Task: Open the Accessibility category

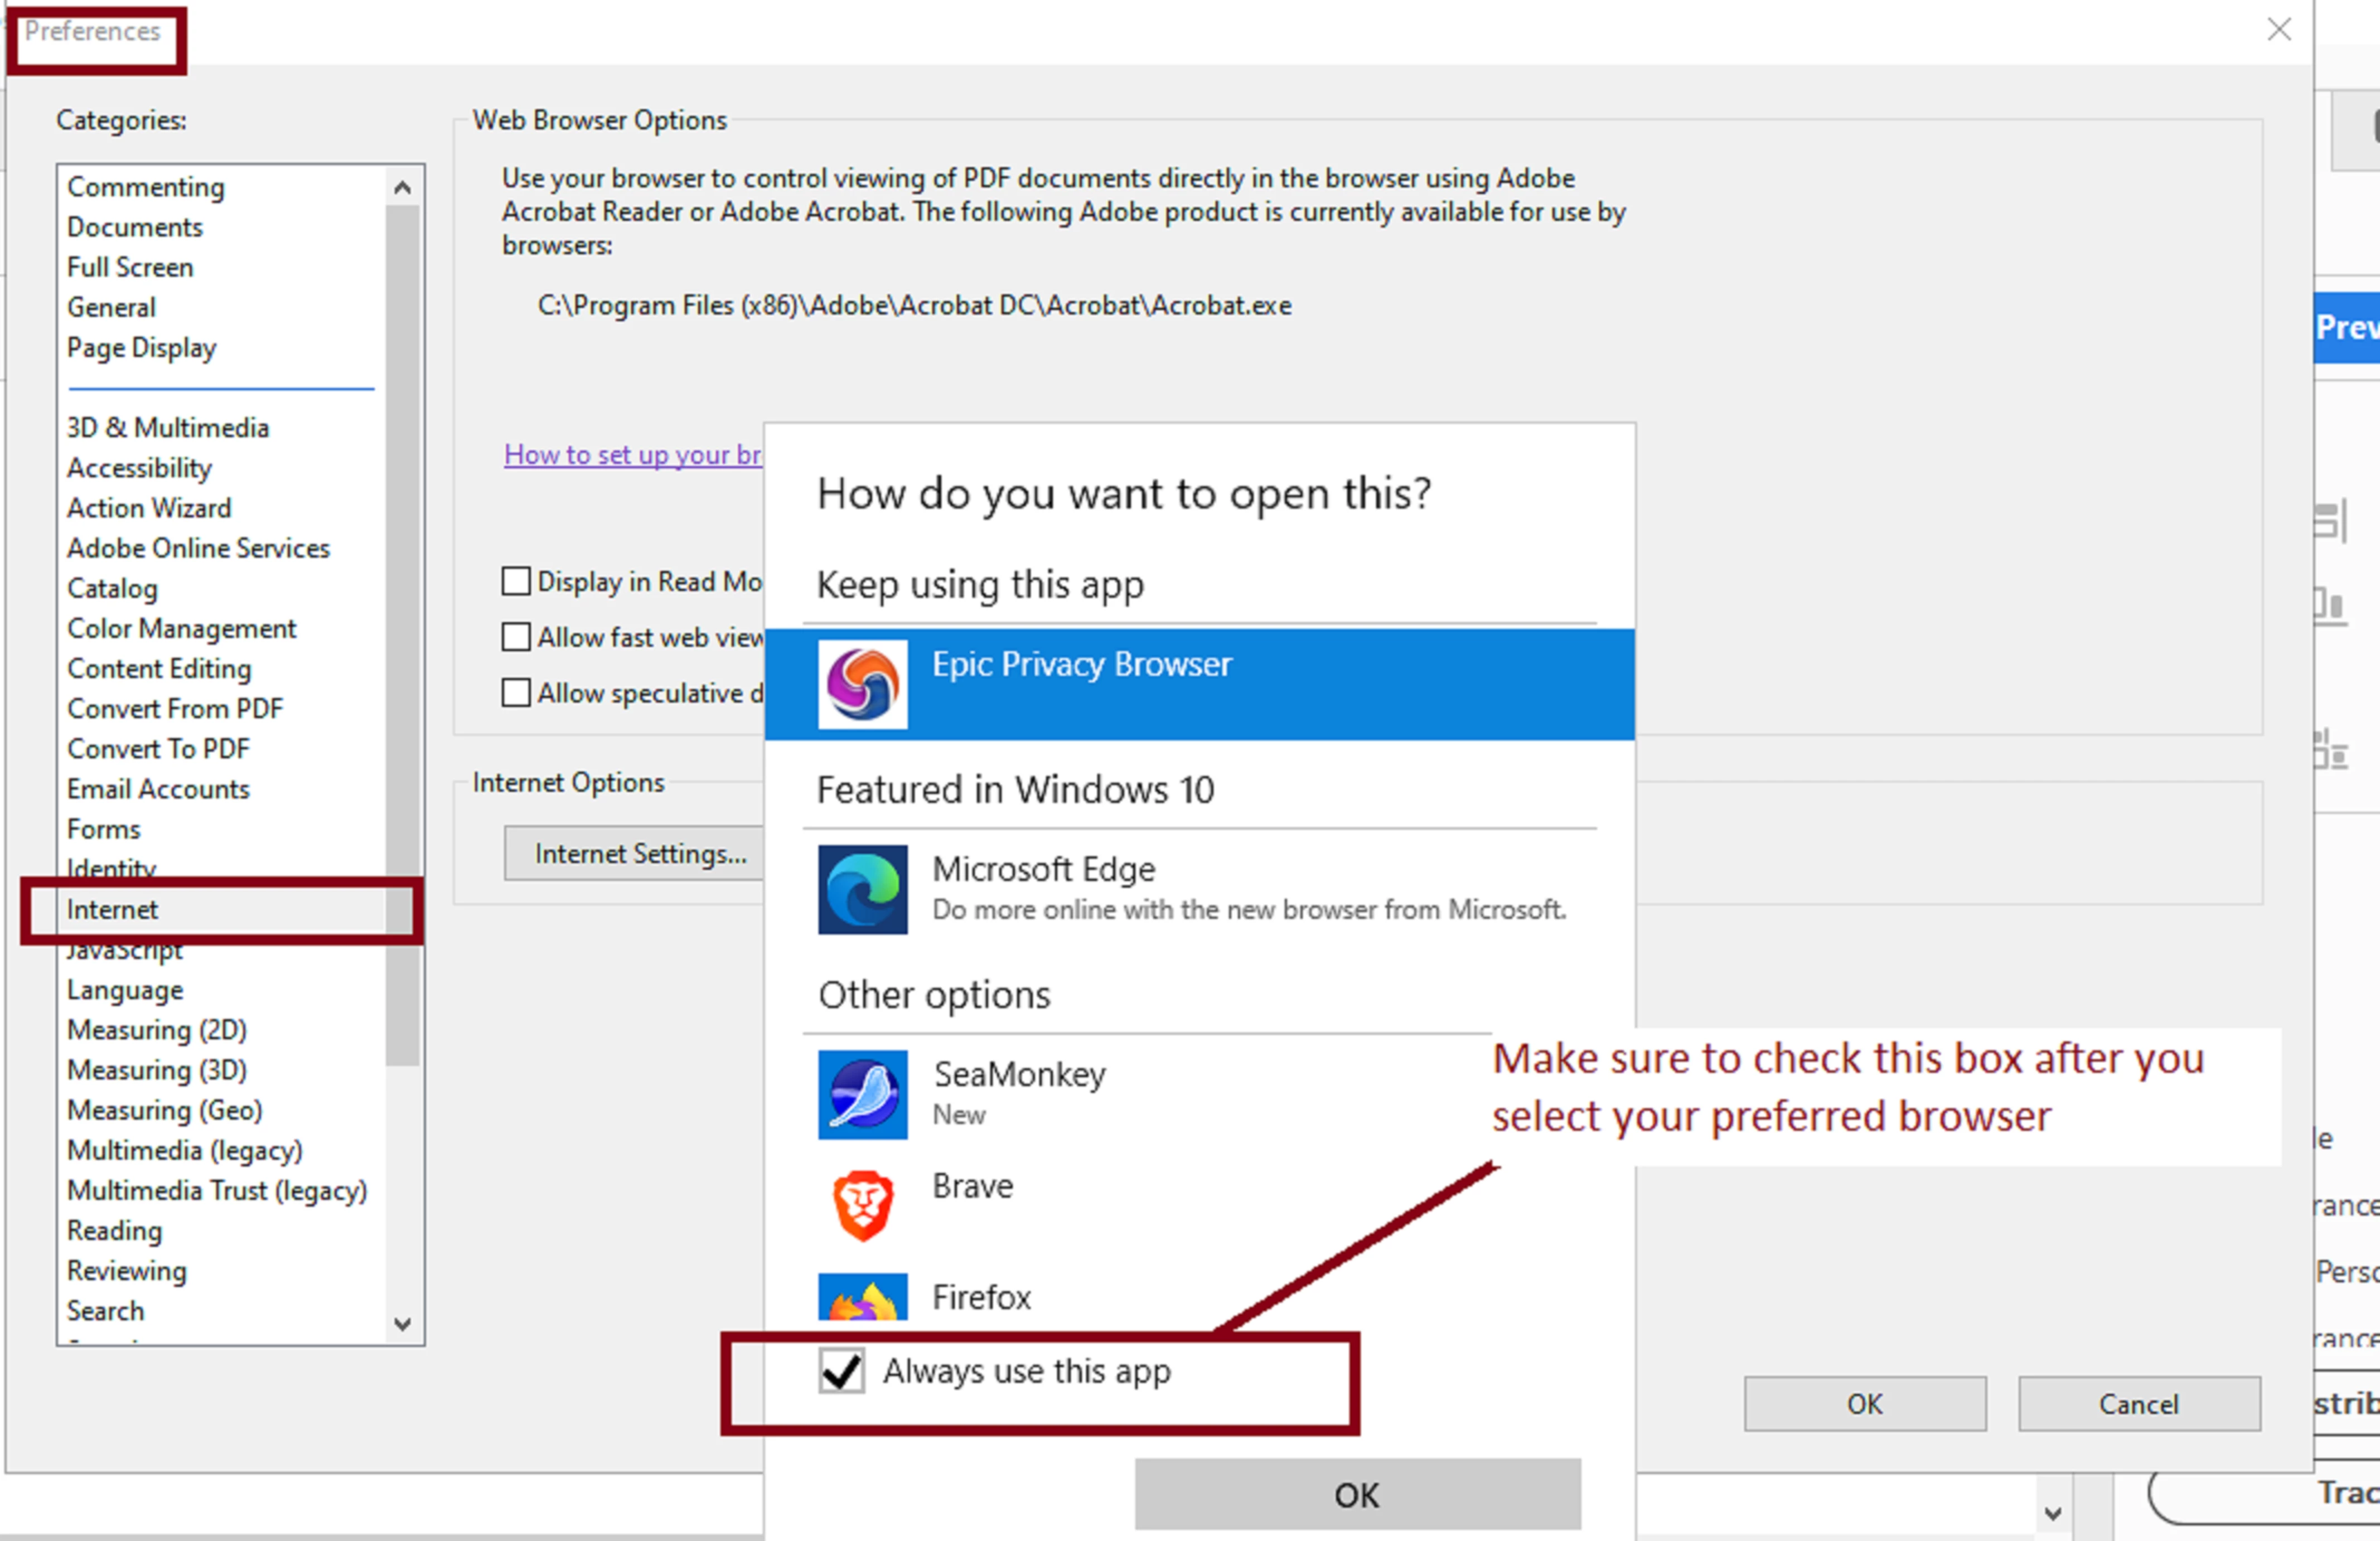Action: [x=139, y=468]
